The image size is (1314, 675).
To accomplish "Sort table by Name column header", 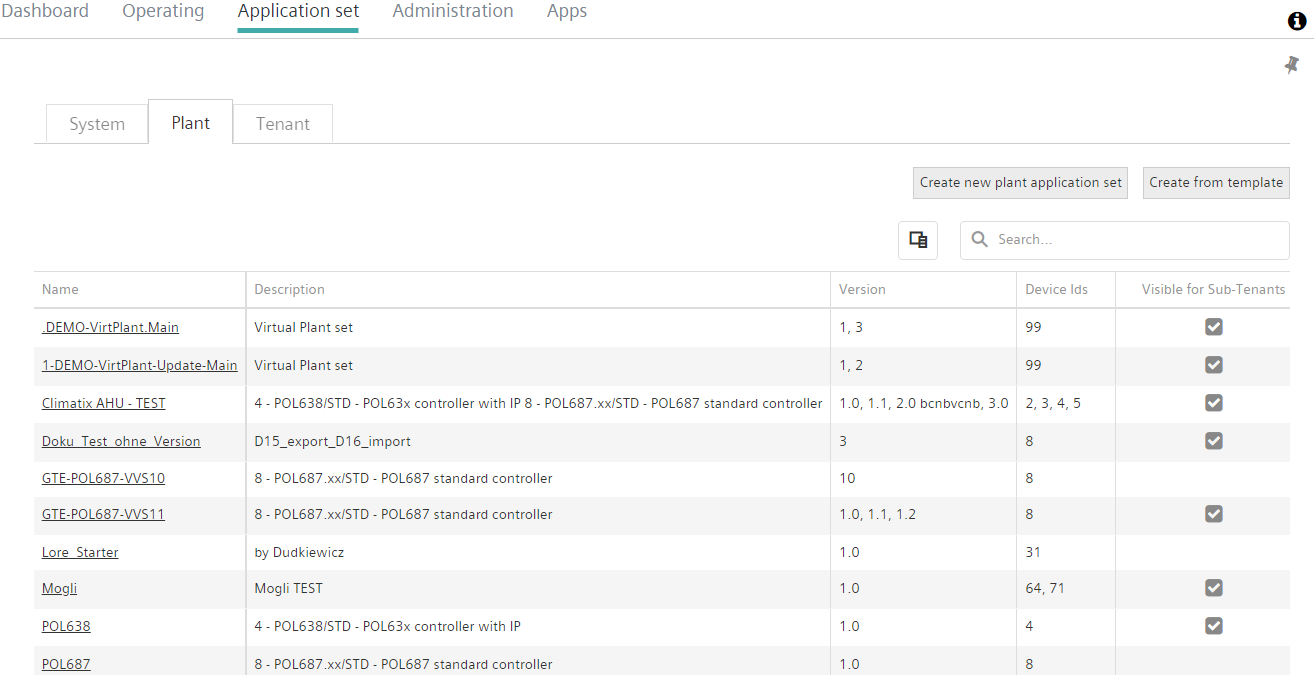I will (x=60, y=289).
